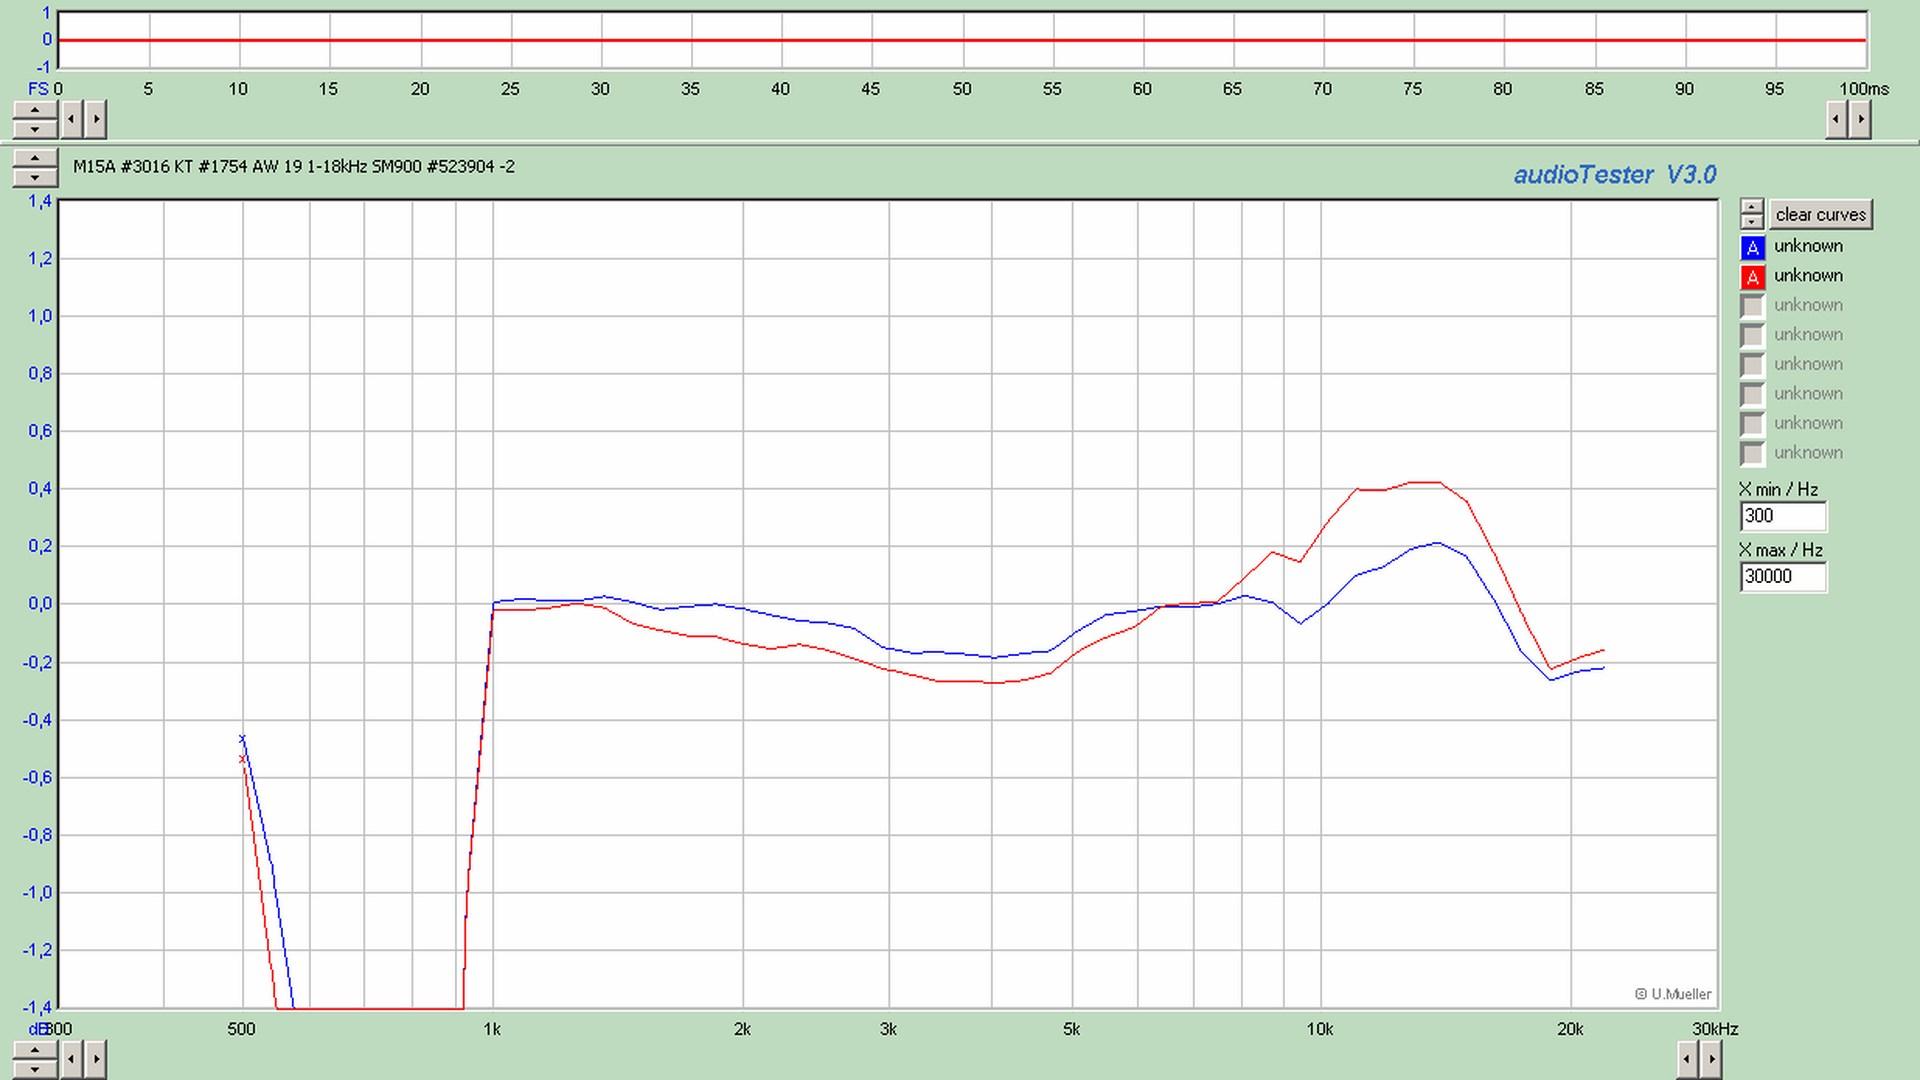
Task: Click the X max / Hz input field
Action: point(1782,577)
